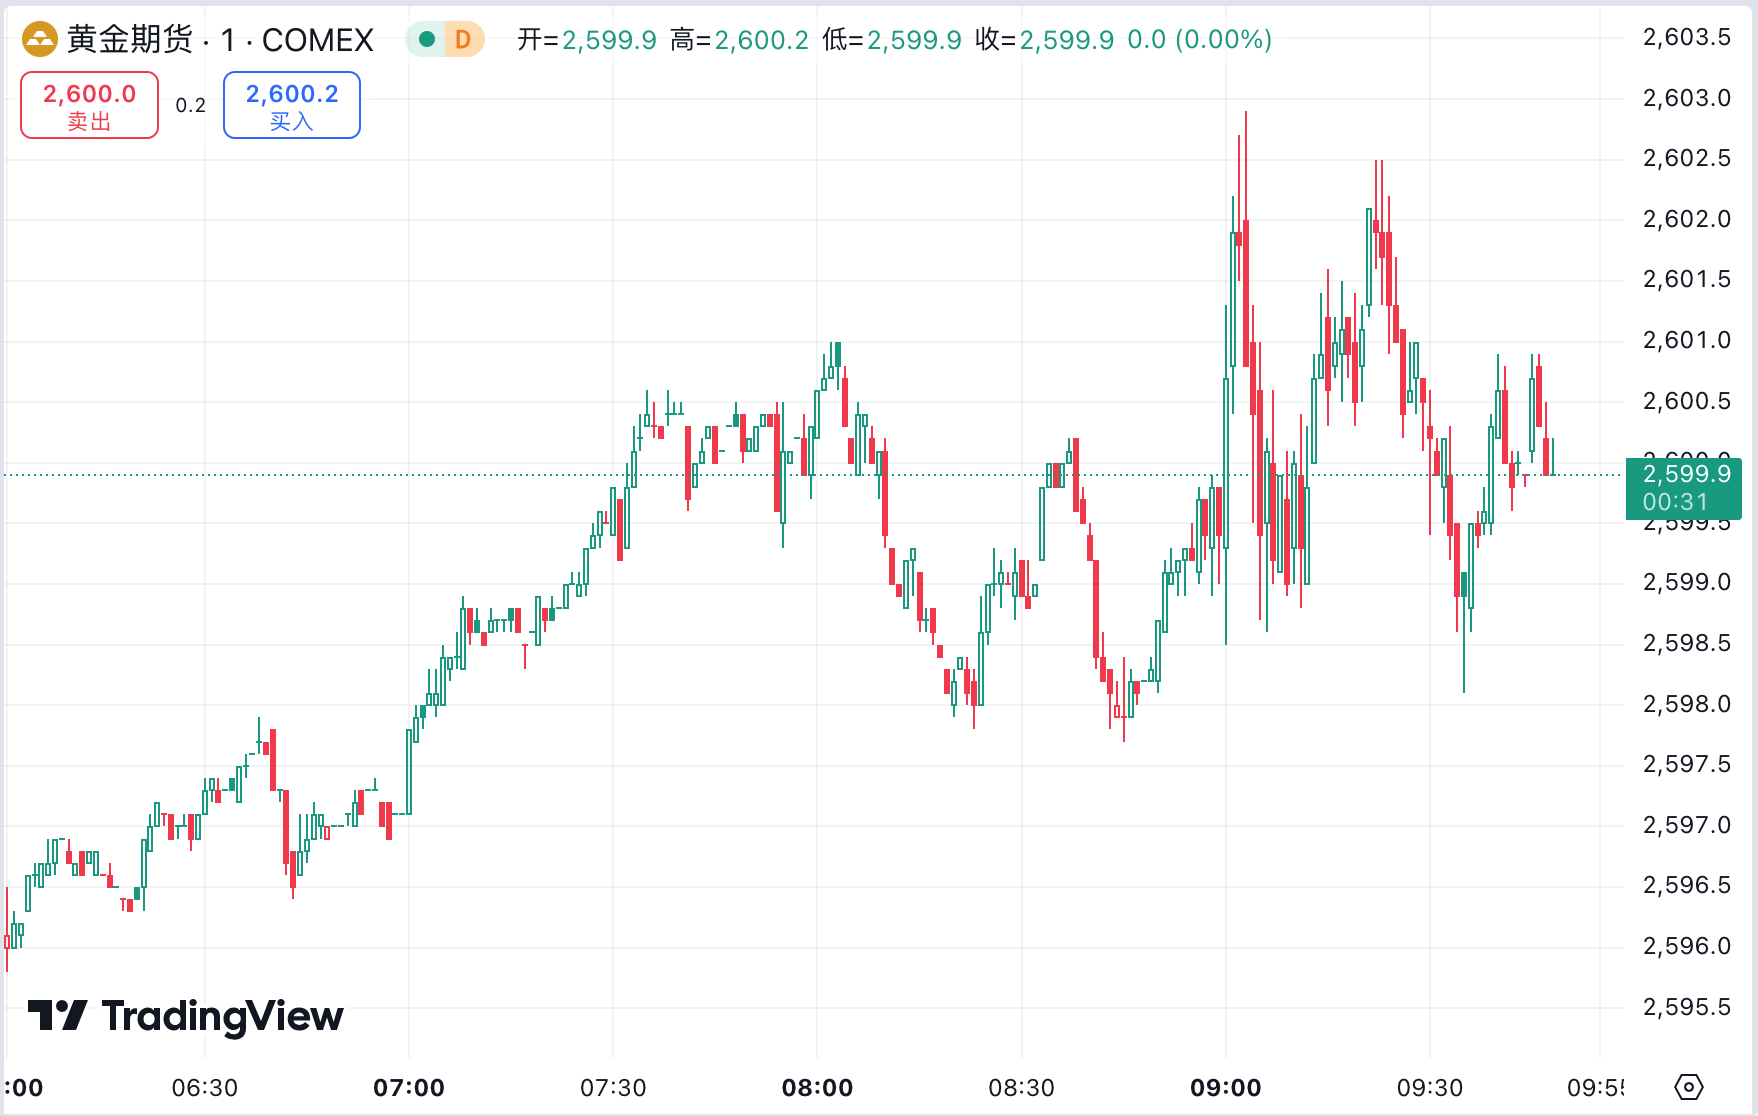1758x1116 pixels.
Task: Toggle the OHLC data display row
Action: click(890, 40)
